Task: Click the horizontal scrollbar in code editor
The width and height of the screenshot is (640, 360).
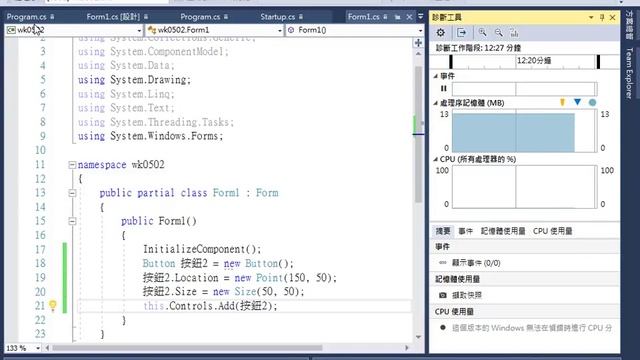Action: 187,348
